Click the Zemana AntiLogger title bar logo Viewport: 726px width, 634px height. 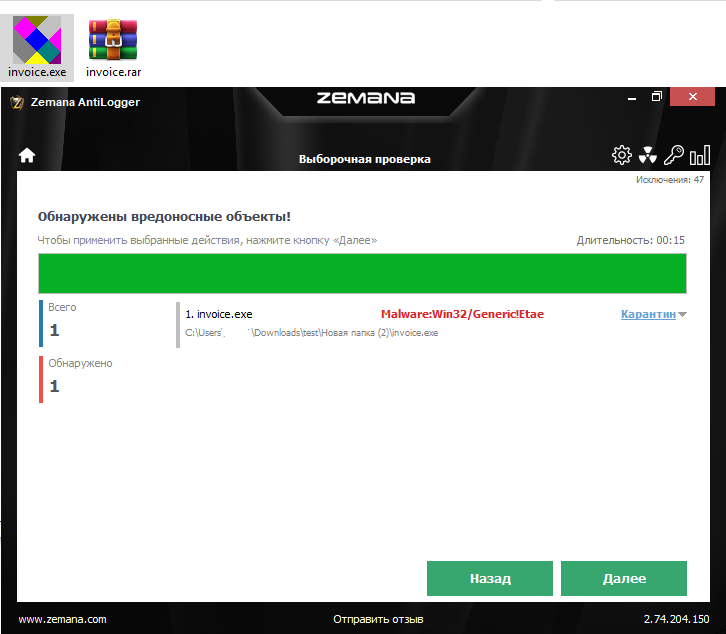(x=17, y=102)
